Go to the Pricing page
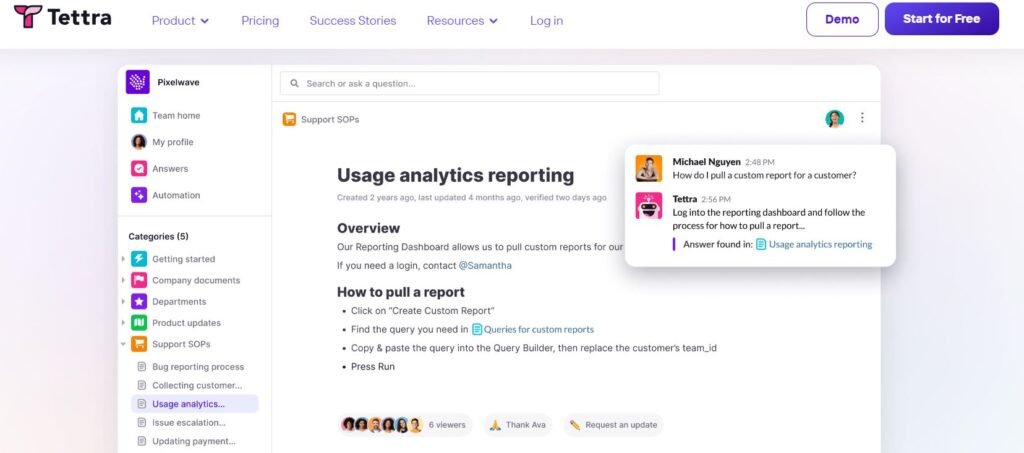The height and width of the screenshot is (453, 1024). click(260, 21)
